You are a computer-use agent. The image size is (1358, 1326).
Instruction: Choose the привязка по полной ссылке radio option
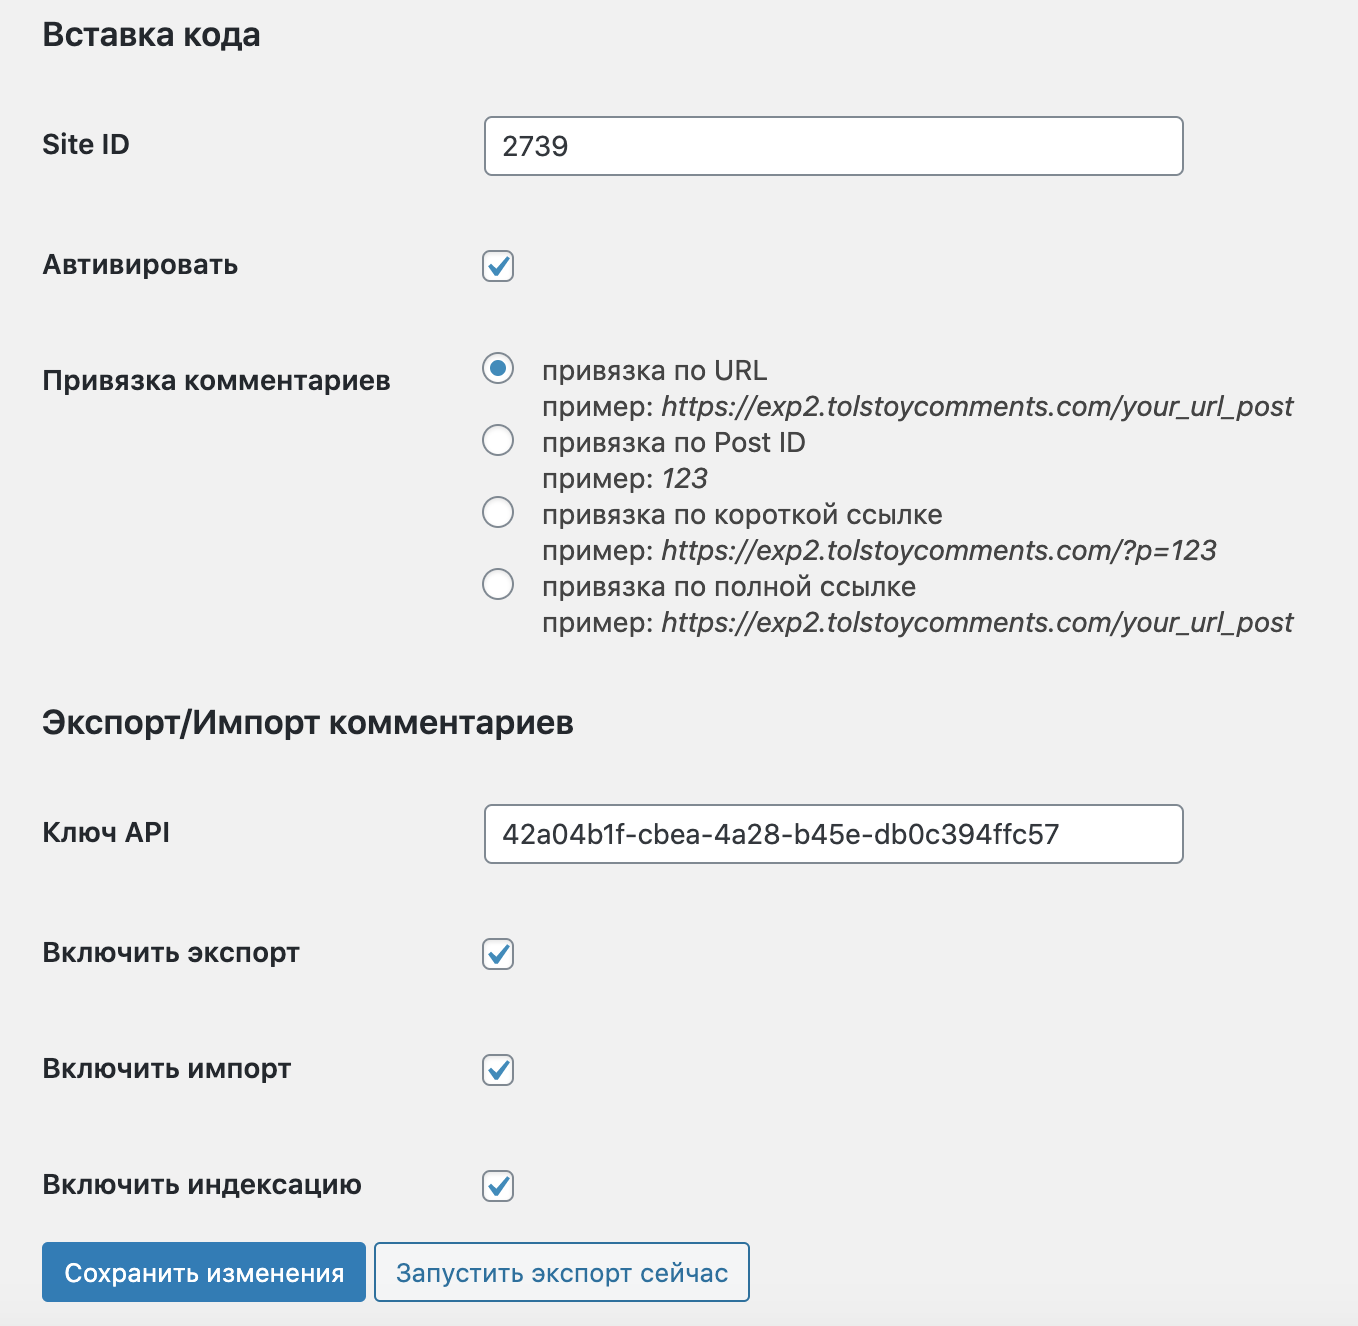pyautogui.click(x=498, y=584)
